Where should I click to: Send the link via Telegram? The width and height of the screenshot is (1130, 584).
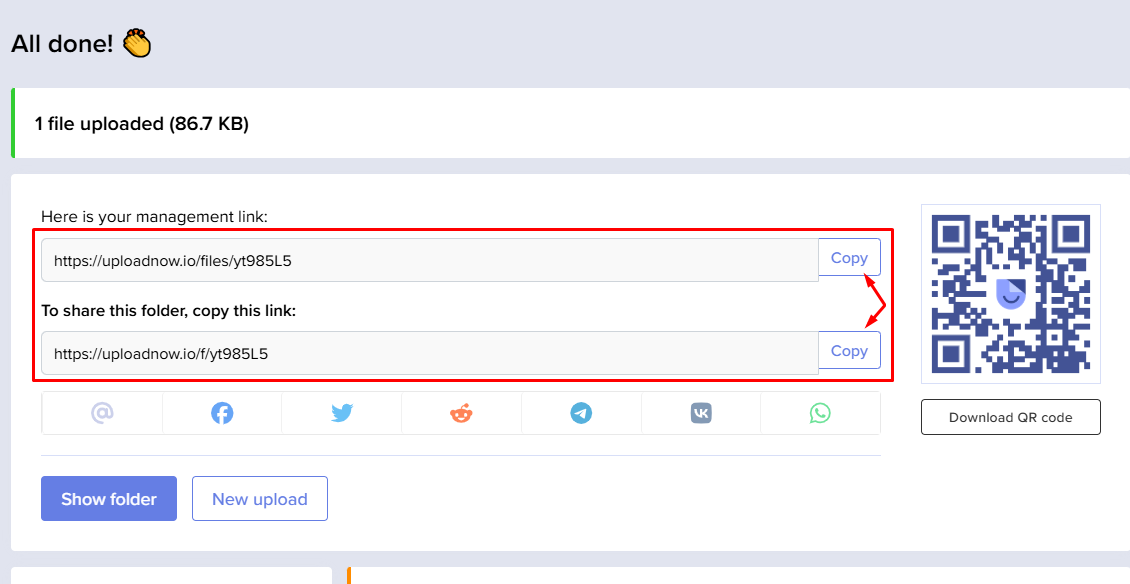[581, 412]
